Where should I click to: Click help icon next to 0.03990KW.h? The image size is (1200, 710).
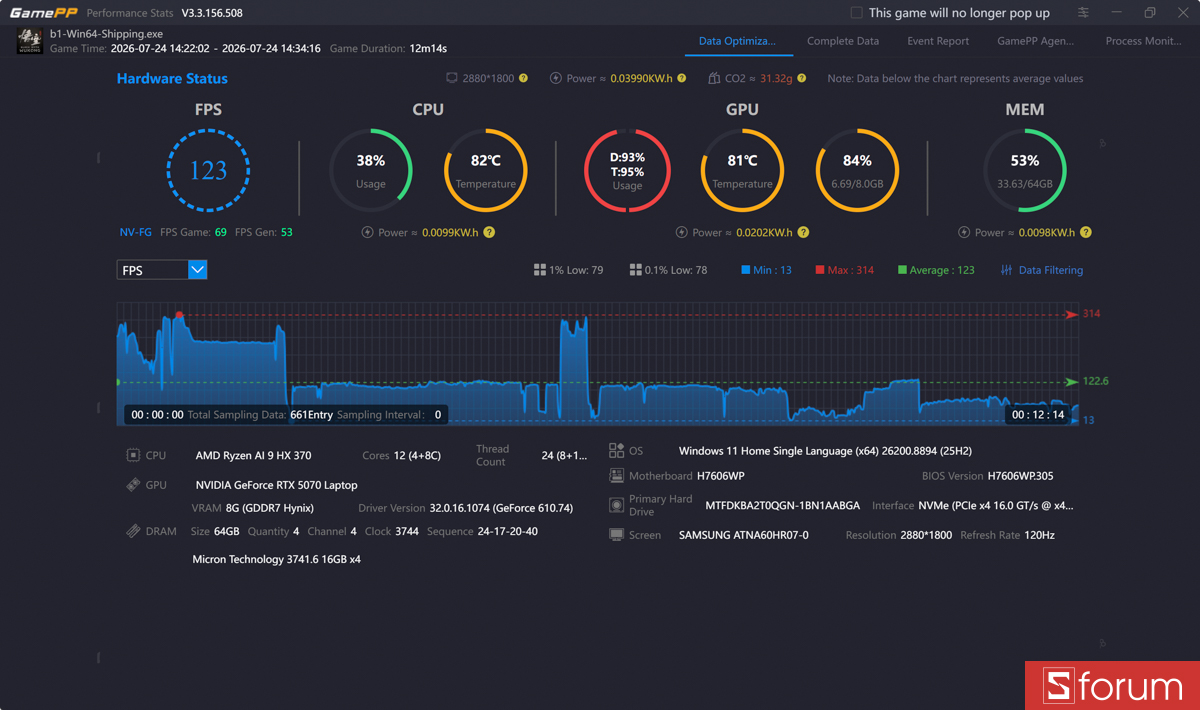[x=682, y=78]
